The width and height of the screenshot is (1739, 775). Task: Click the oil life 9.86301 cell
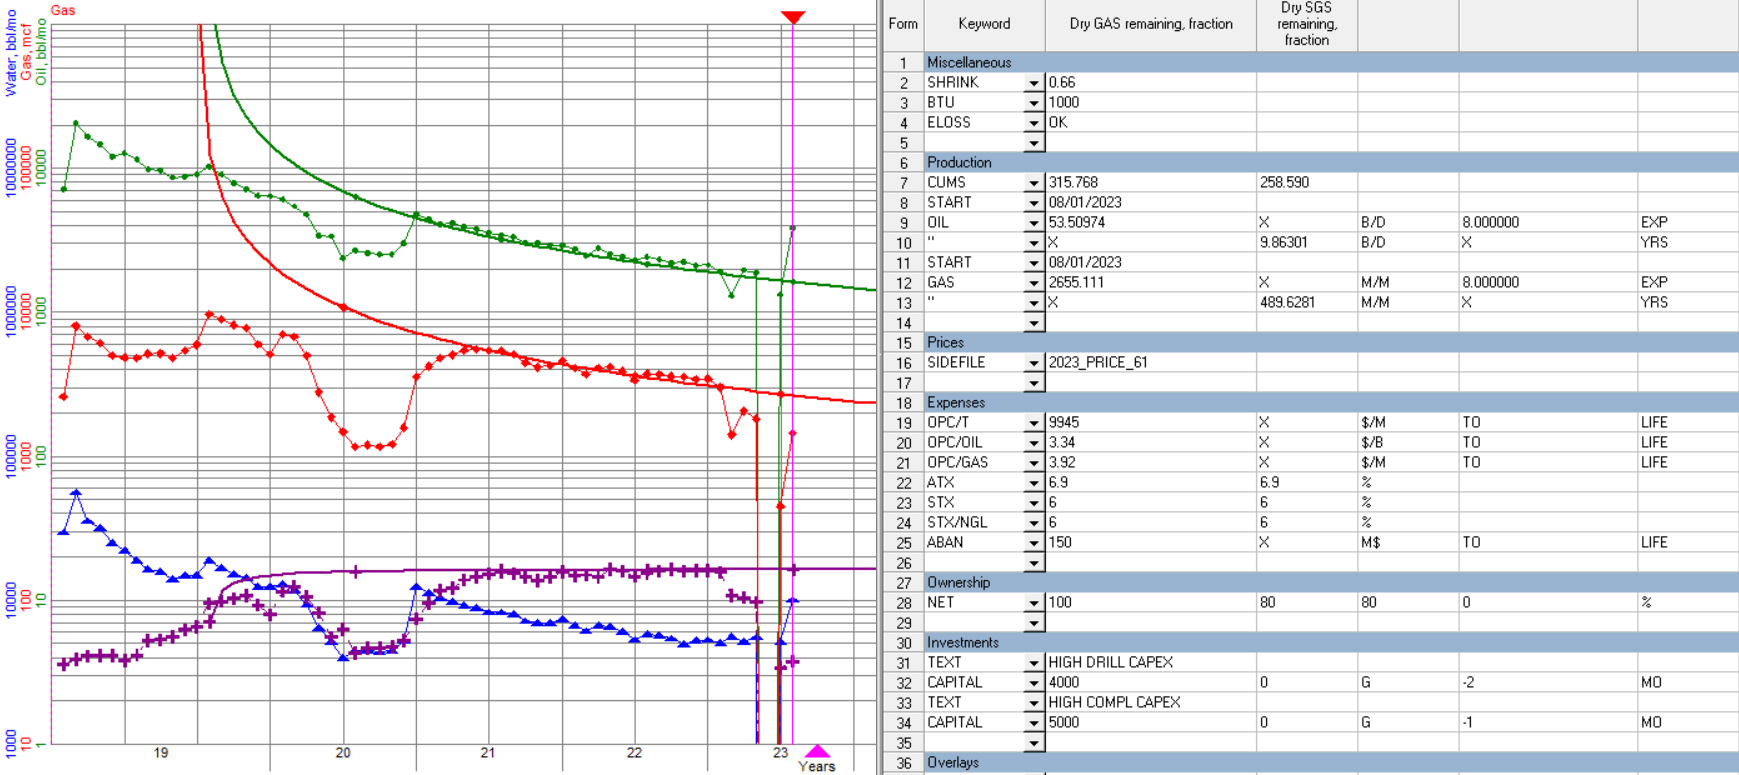(x=1307, y=242)
